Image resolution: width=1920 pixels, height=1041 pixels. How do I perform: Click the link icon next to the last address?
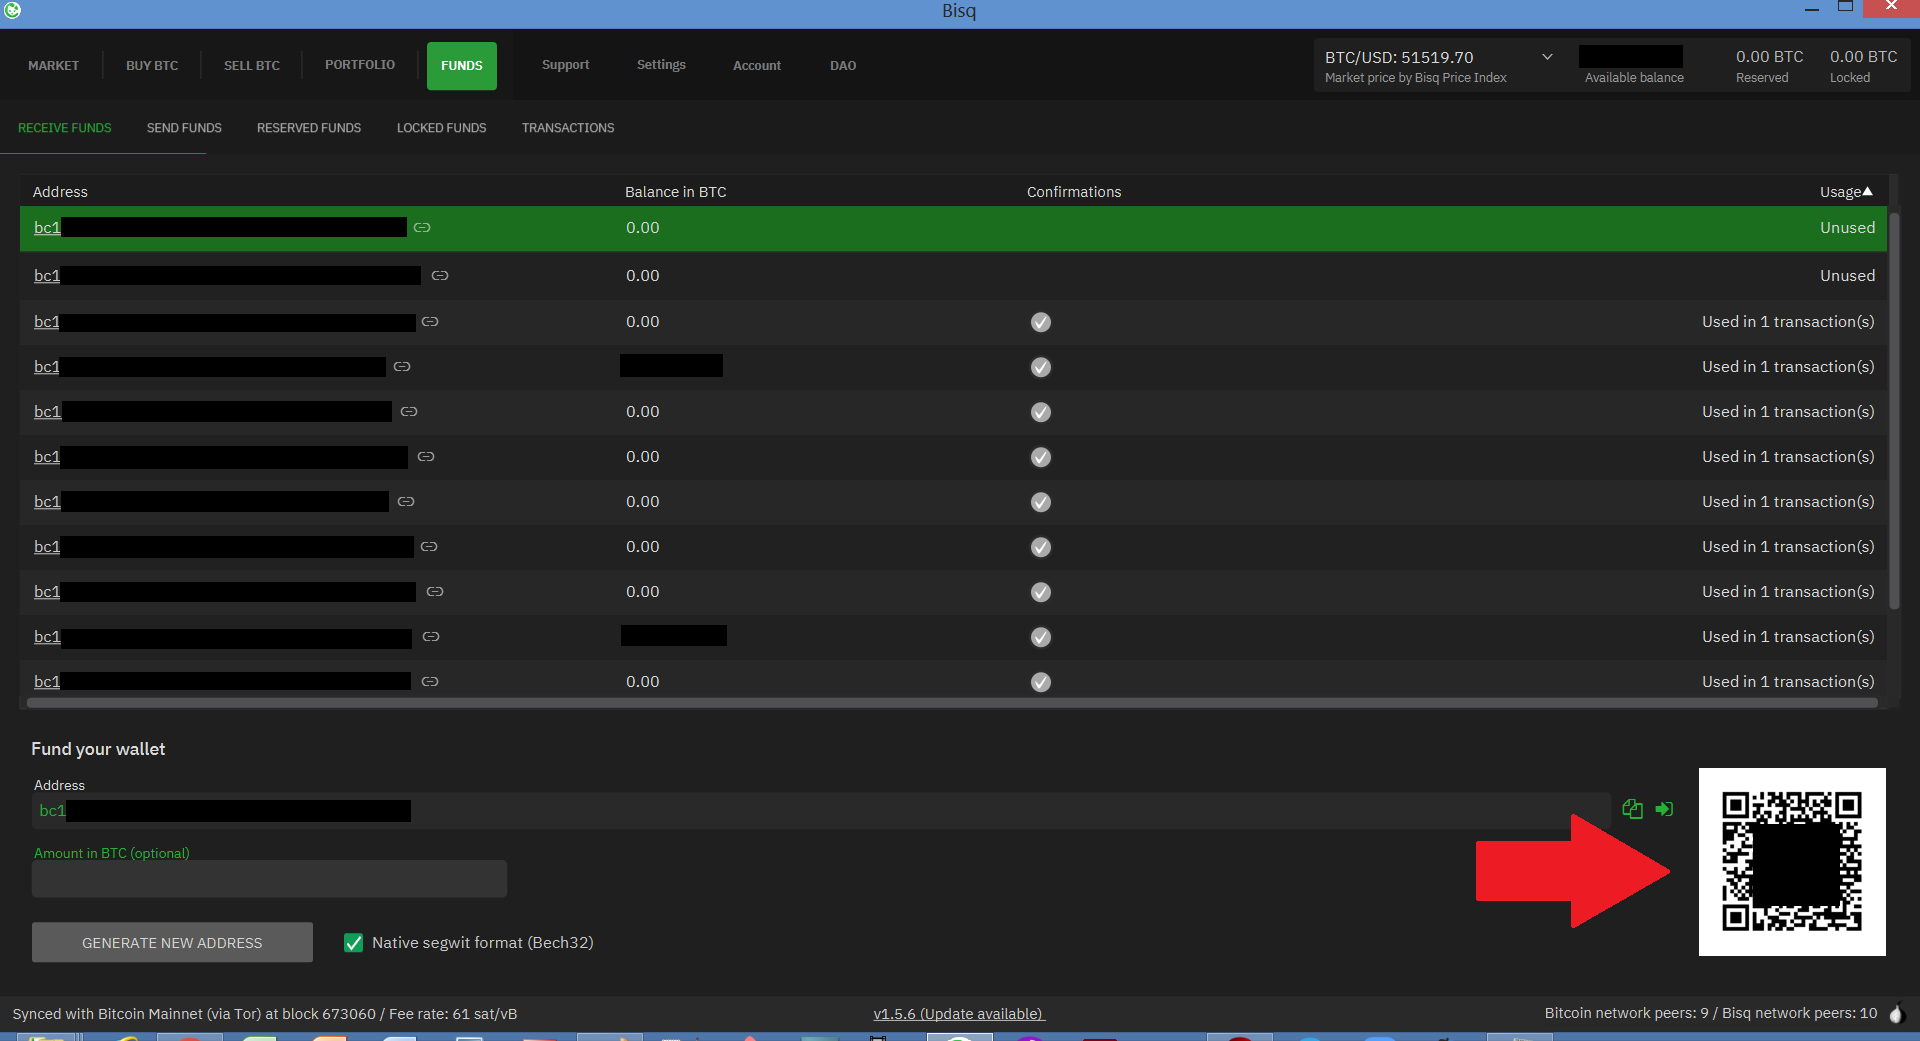tap(430, 681)
